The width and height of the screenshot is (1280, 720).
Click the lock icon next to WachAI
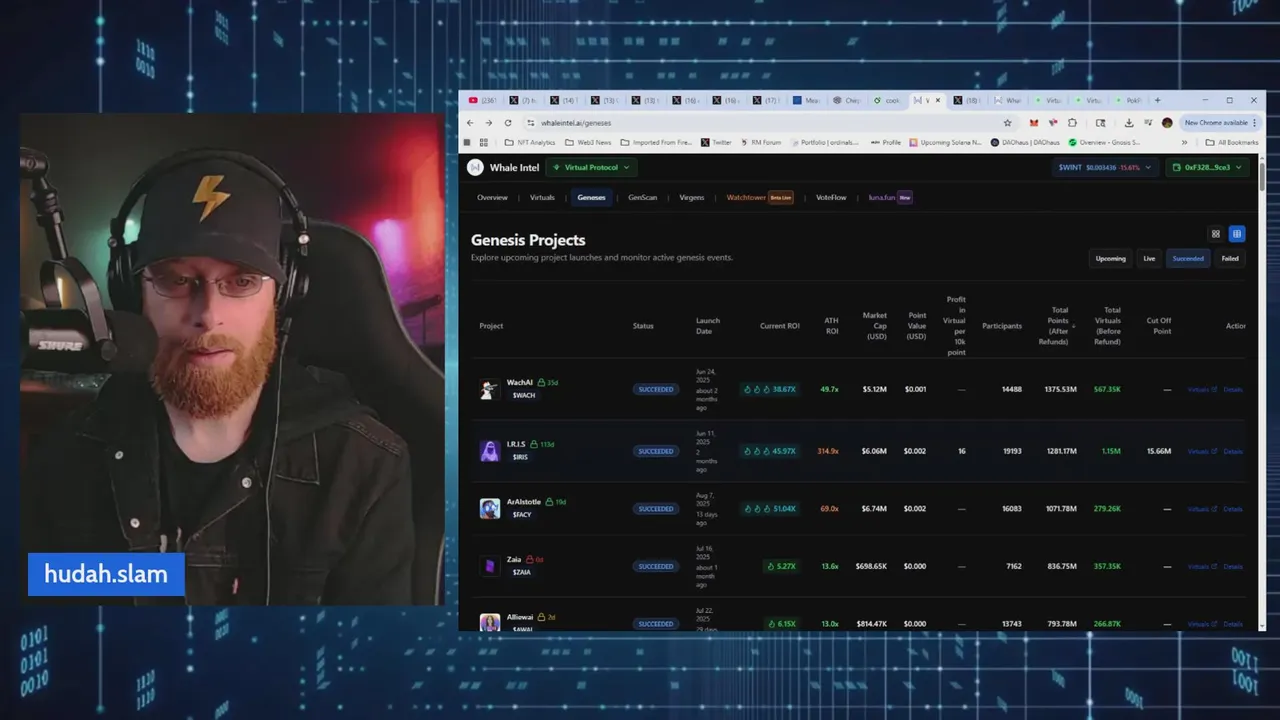point(541,382)
